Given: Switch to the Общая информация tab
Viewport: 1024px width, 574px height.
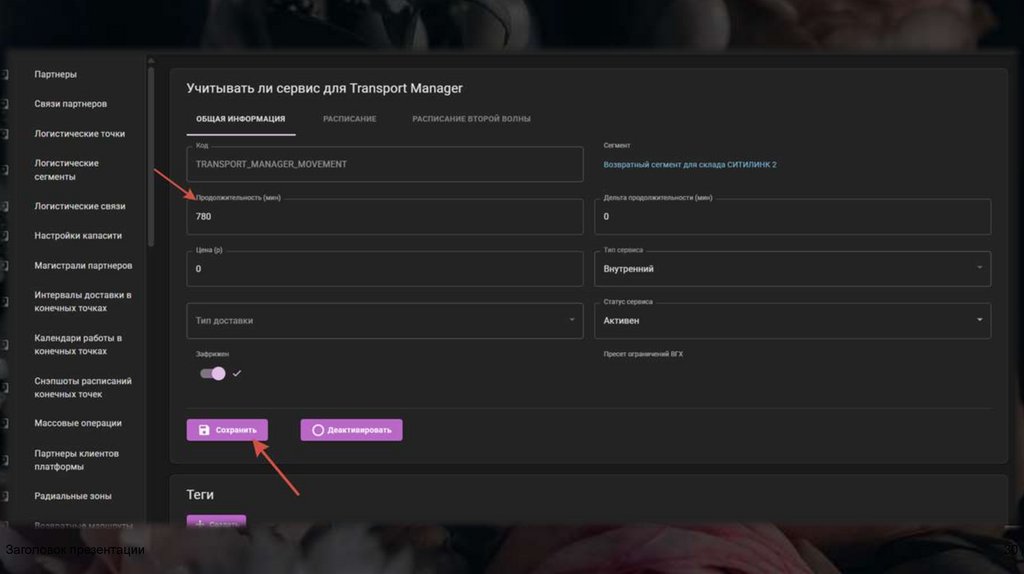Looking at the screenshot, I should tap(240, 119).
